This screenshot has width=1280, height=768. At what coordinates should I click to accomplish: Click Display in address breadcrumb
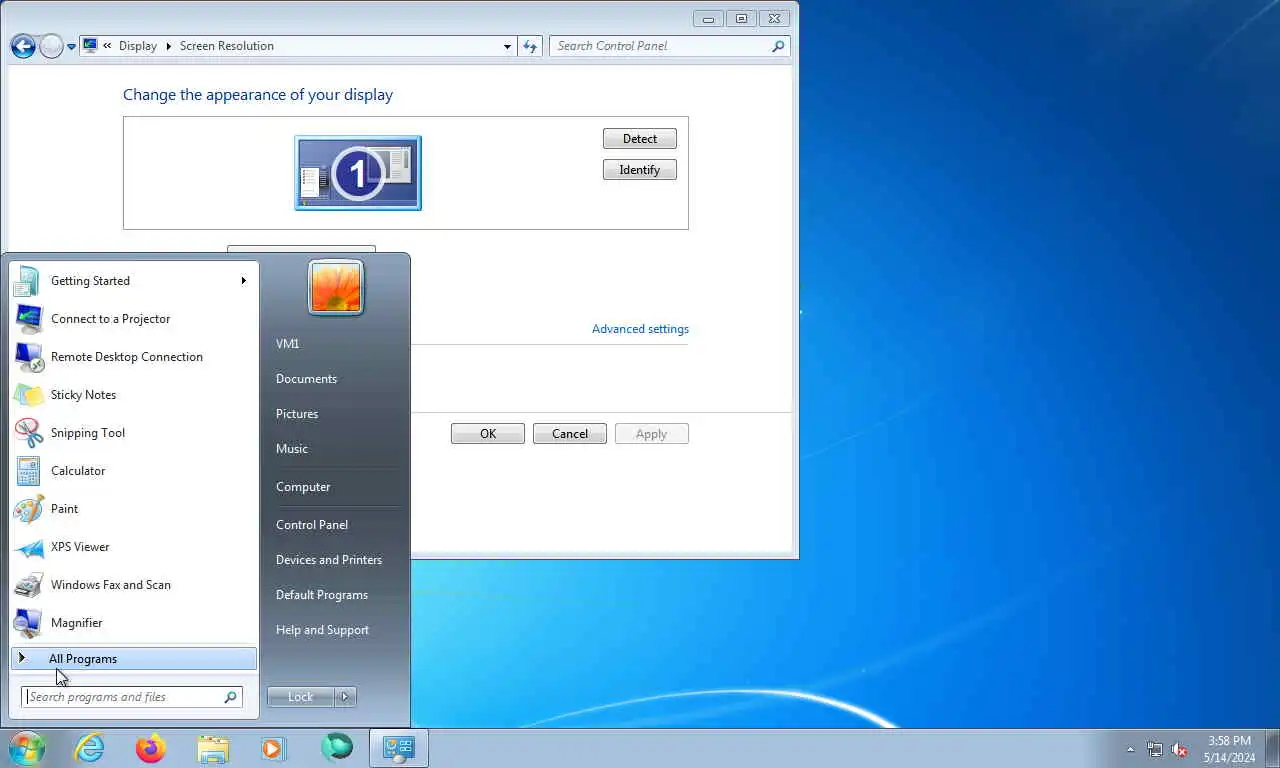pyautogui.click(x=137, y=46)
